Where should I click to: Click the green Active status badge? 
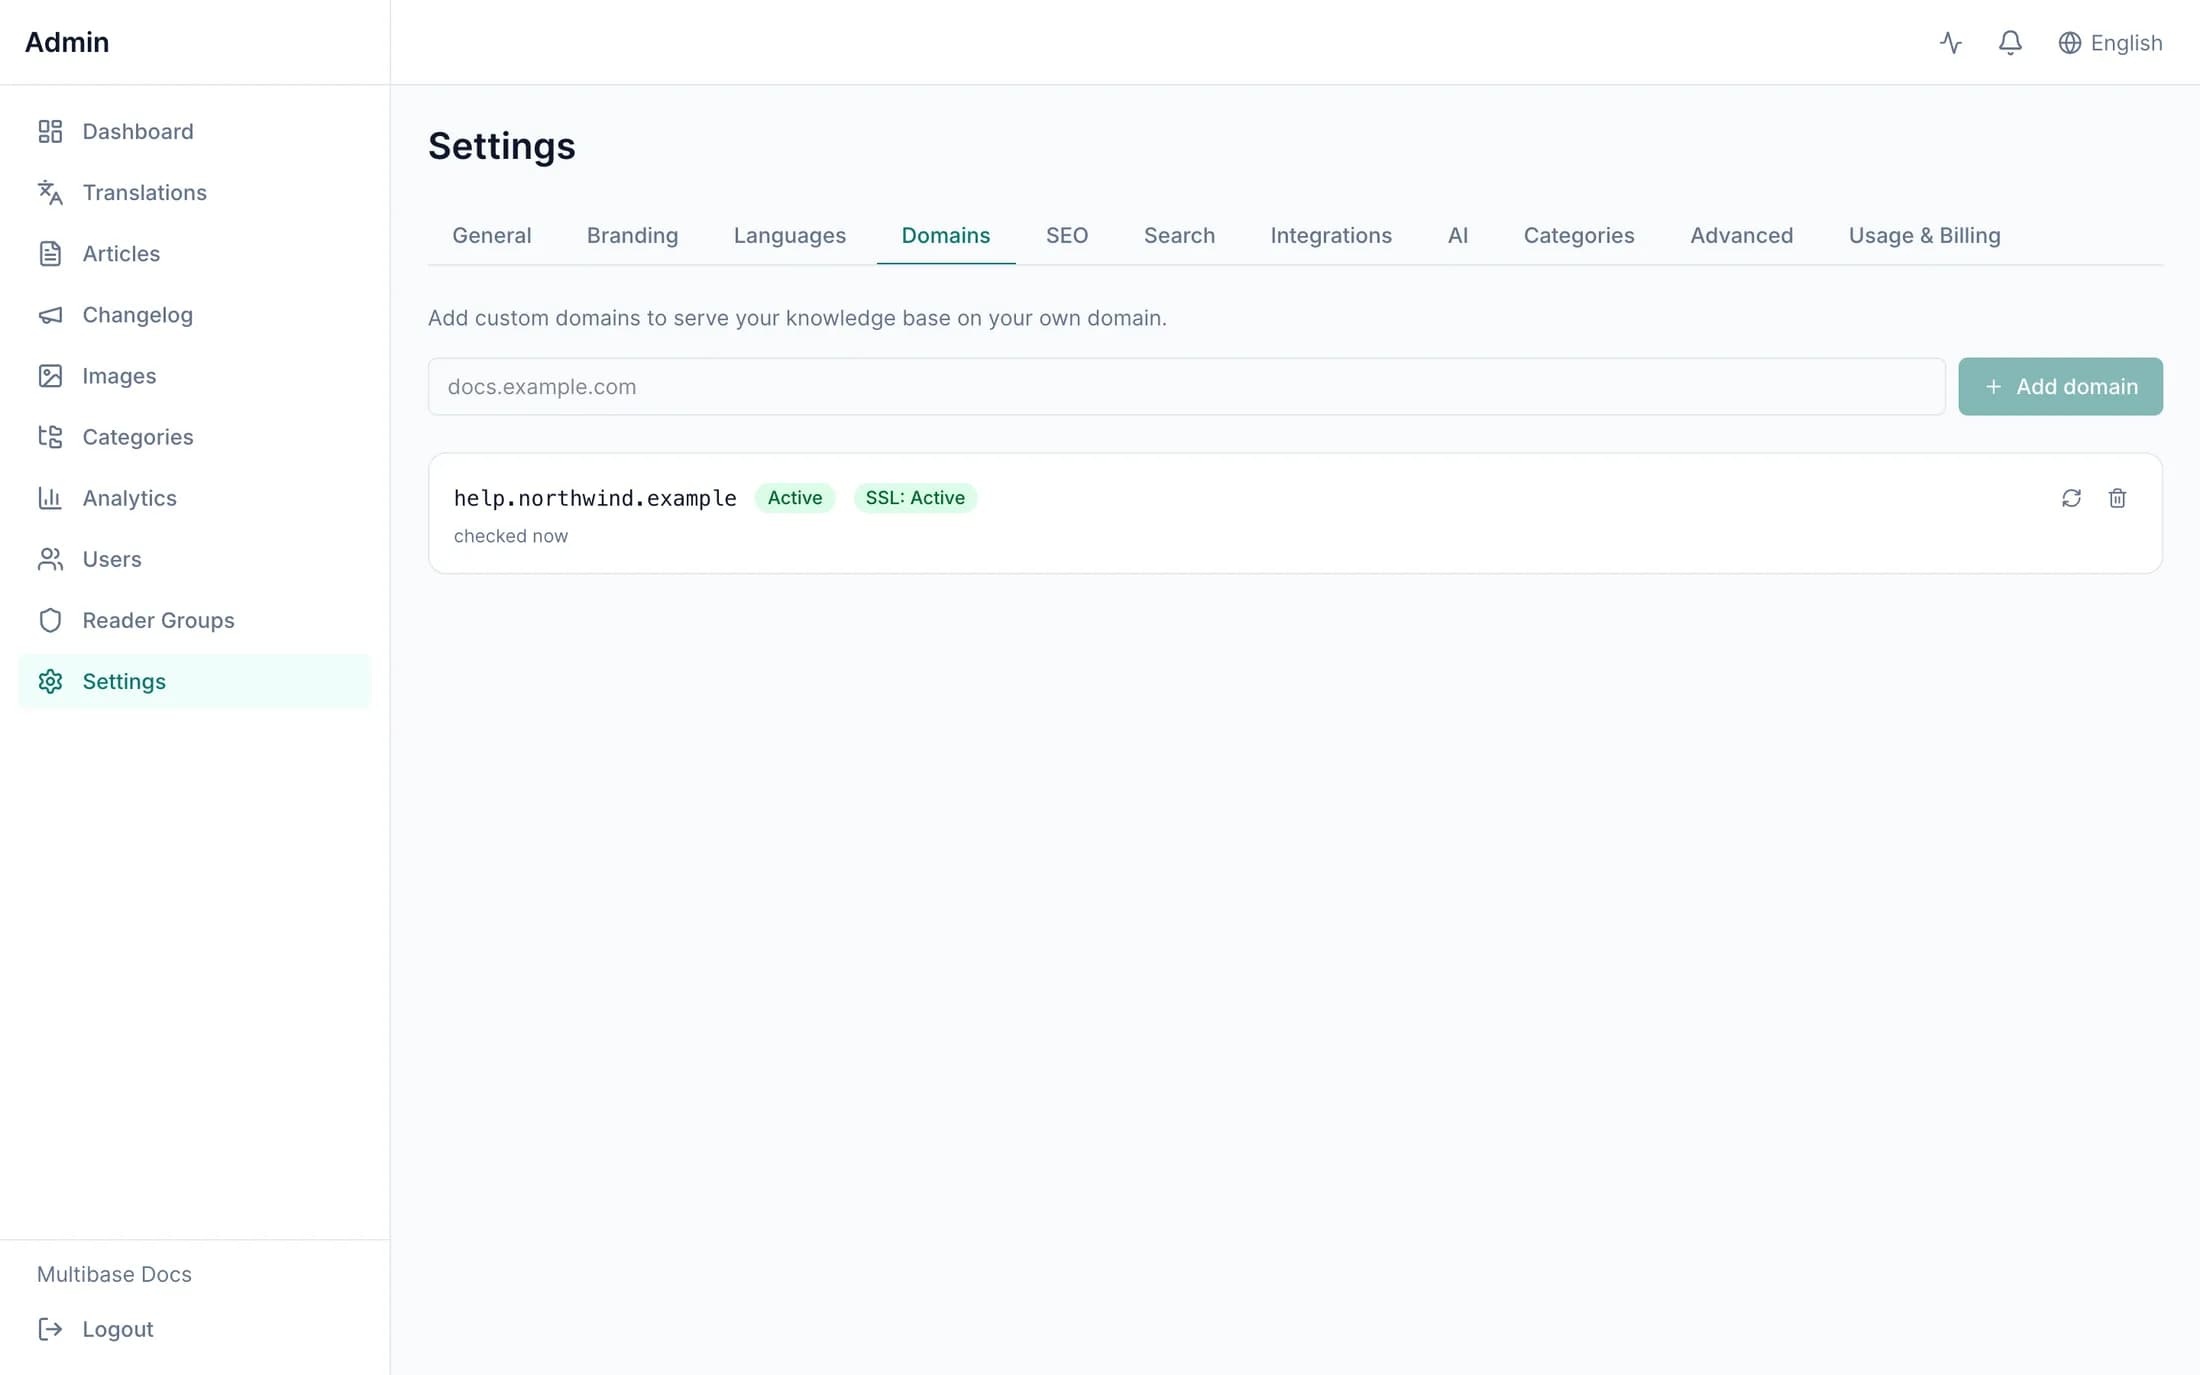(795, 498)
